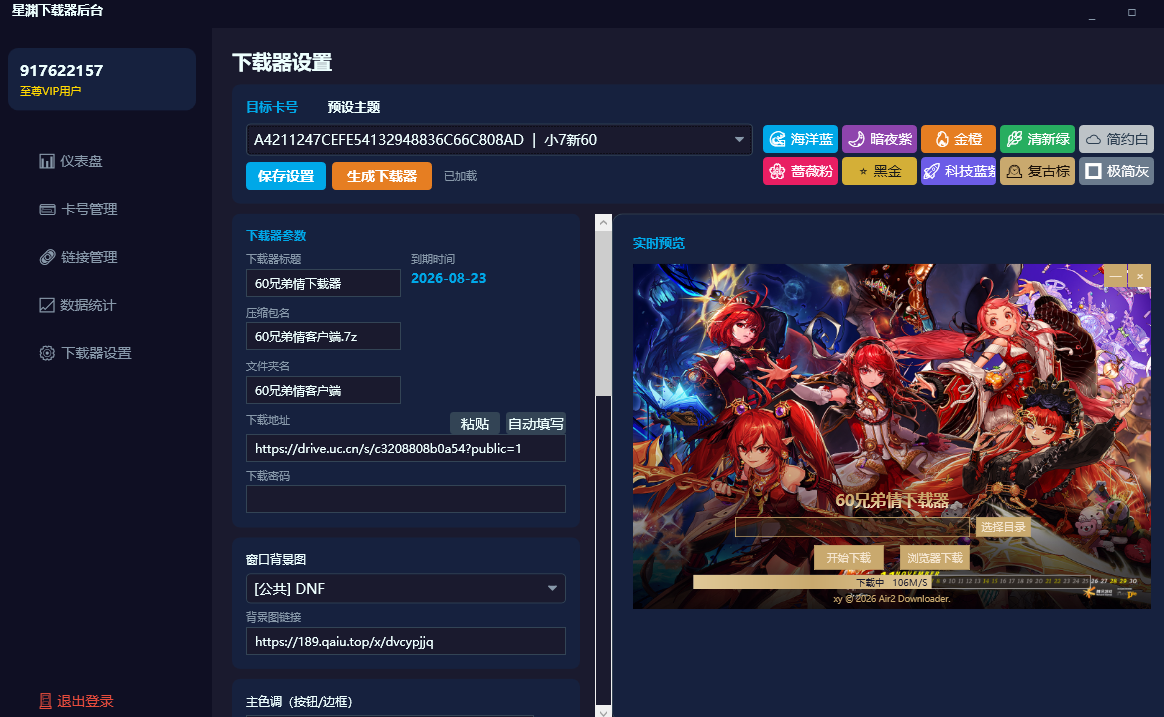1164x717 pixels.
Task: Minimize the 星渊下载器后台 window
Action: 1092,13
